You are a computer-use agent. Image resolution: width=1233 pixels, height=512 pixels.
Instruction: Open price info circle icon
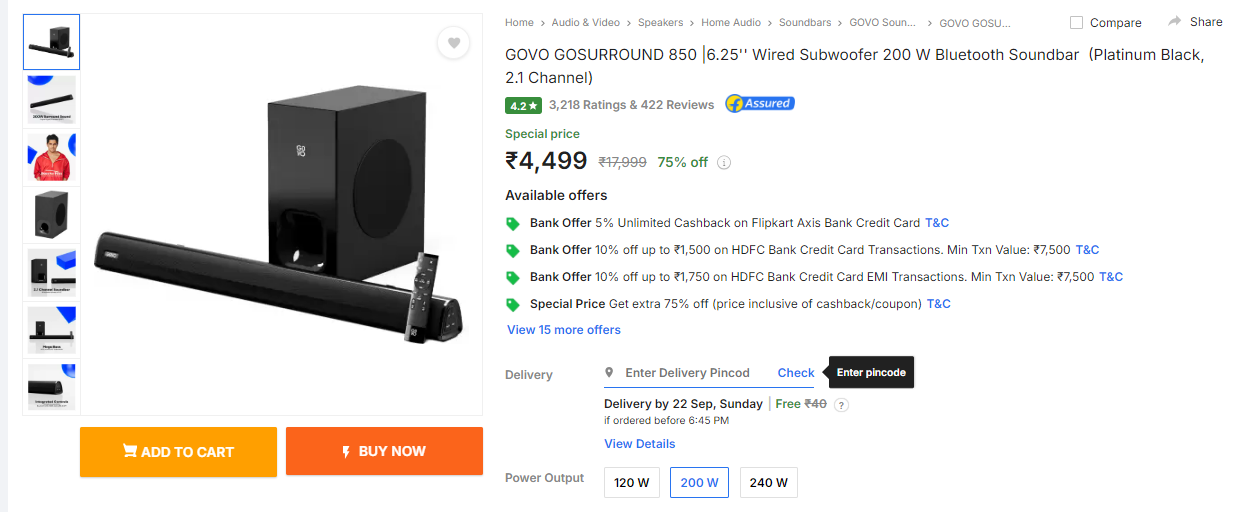(724, 162)
